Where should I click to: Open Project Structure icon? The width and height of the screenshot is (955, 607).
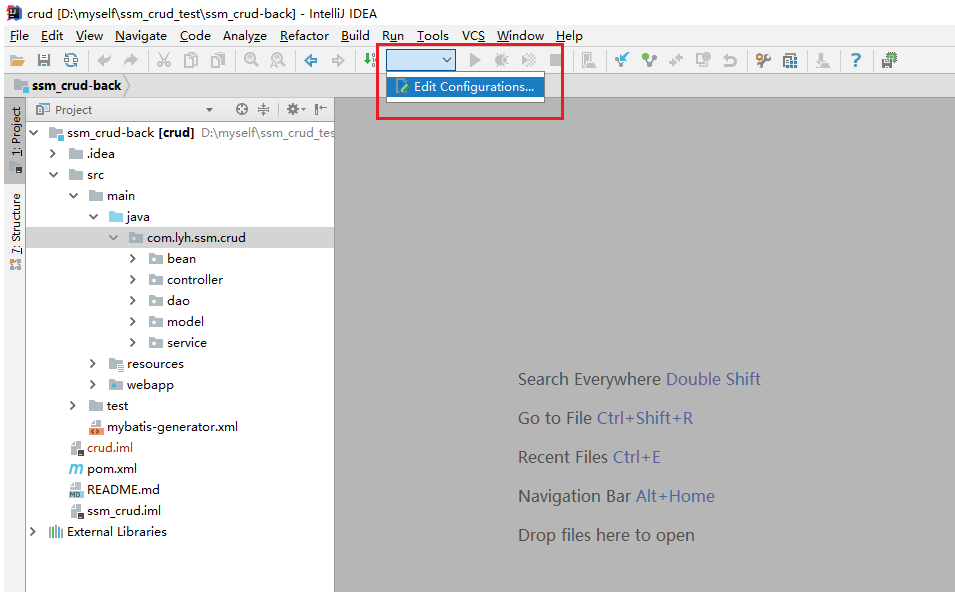point(790,60)
